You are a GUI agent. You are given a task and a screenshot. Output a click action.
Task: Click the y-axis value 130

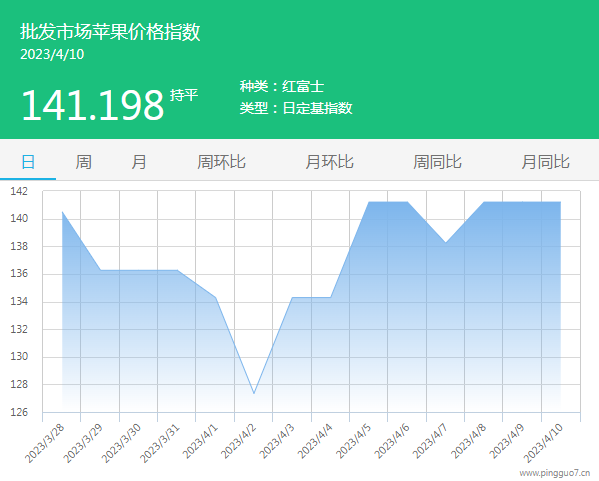coord(19,356)
